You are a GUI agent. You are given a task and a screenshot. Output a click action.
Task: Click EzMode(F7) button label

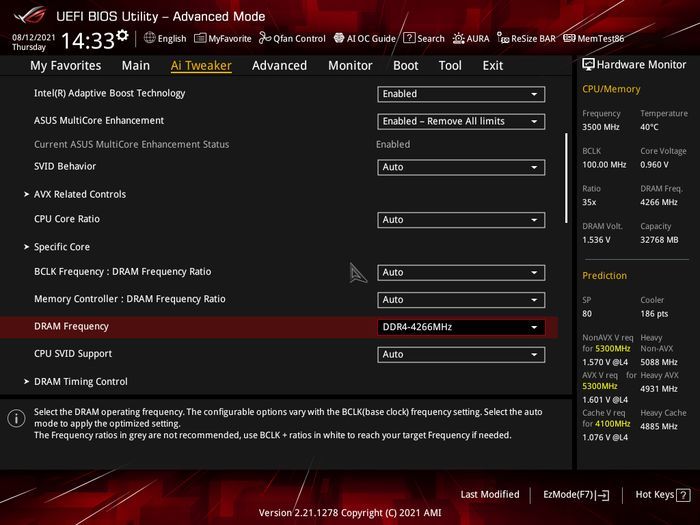pyautogui.click(x=568, y=495)
